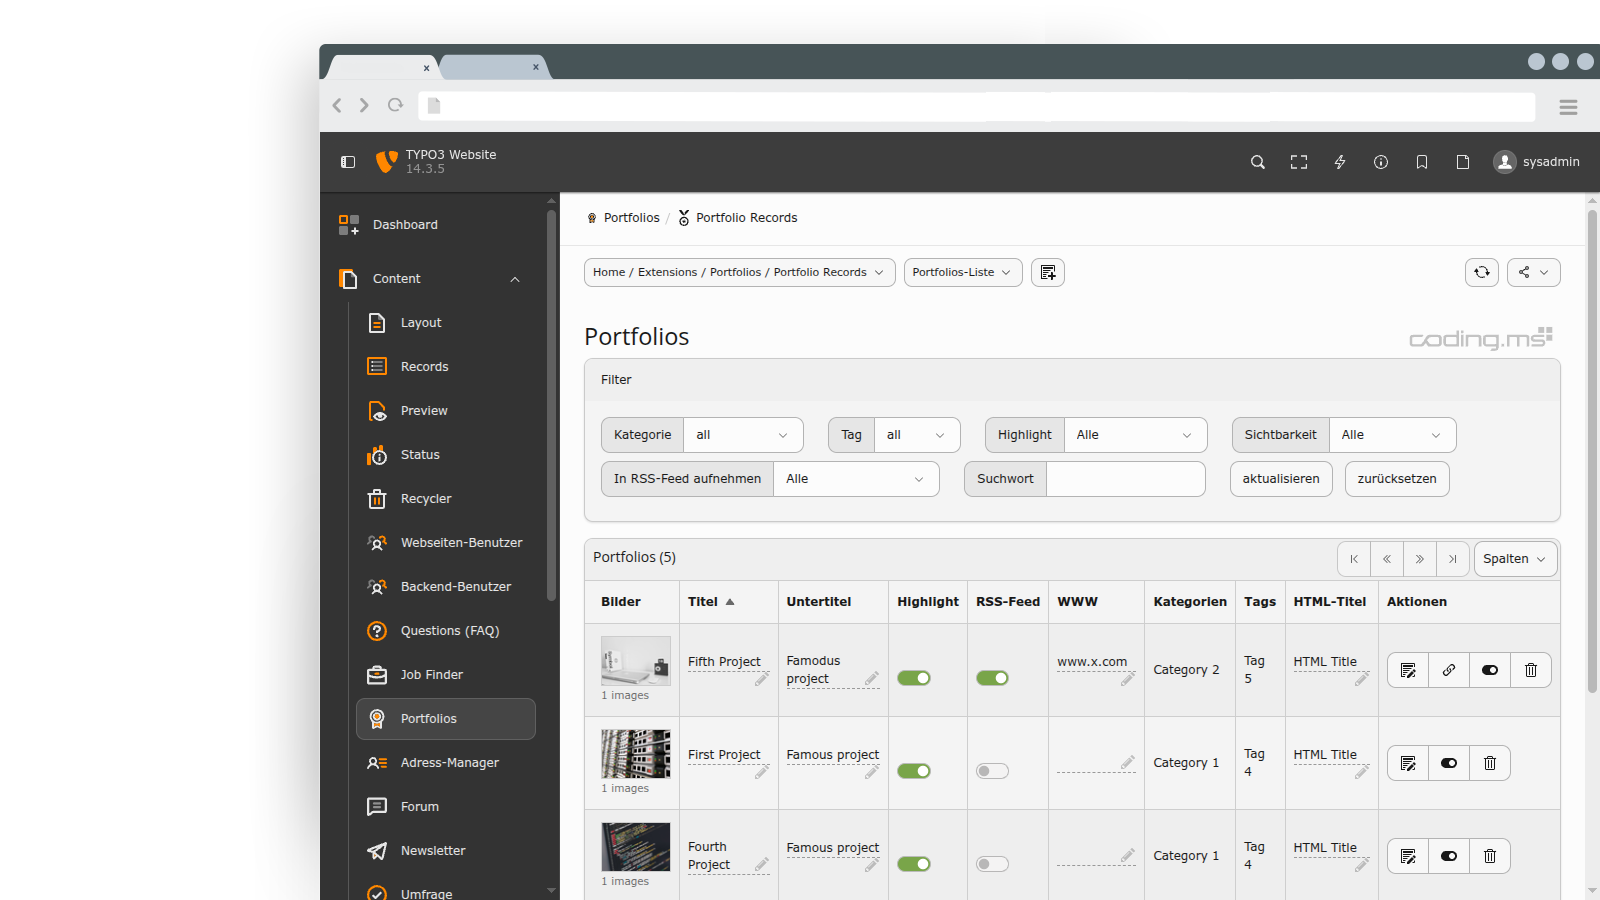
Task: Toggle the module menu sidebar icon
Action: (x=348, y=162)
